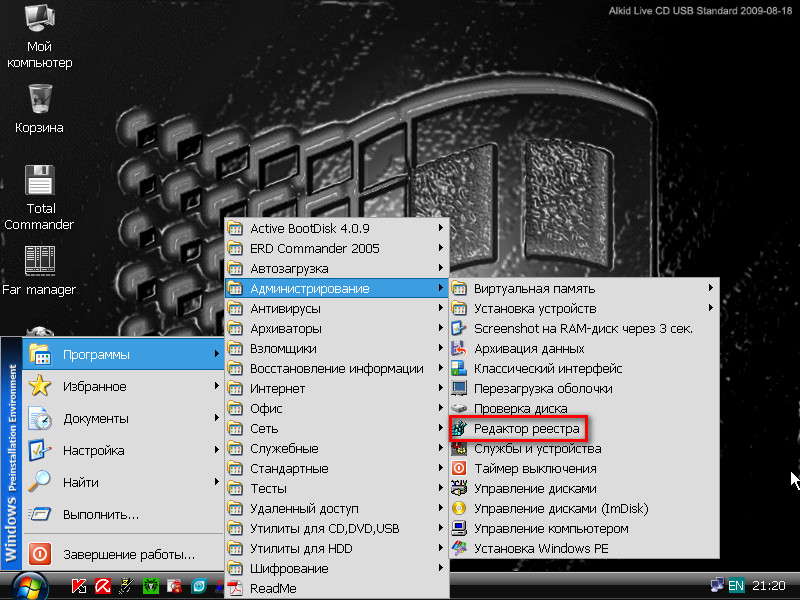Open Настройка in the Start menu
The height and width of the screenshot is (600, 800).
(x=123, y=451)
